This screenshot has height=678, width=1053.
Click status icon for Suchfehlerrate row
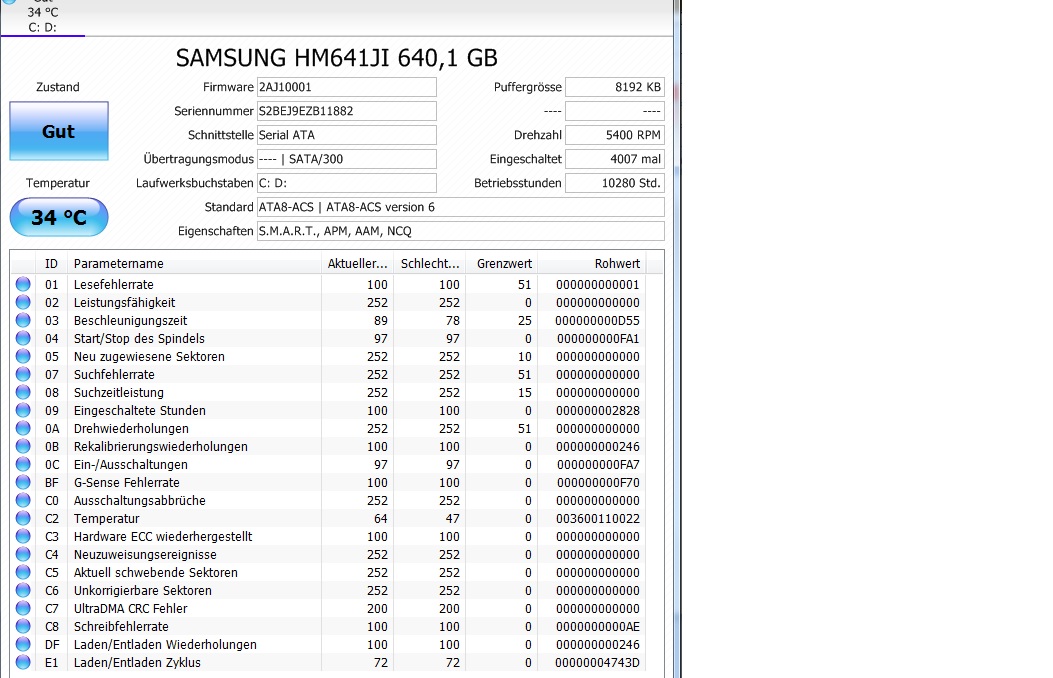(x=24, y=374)
